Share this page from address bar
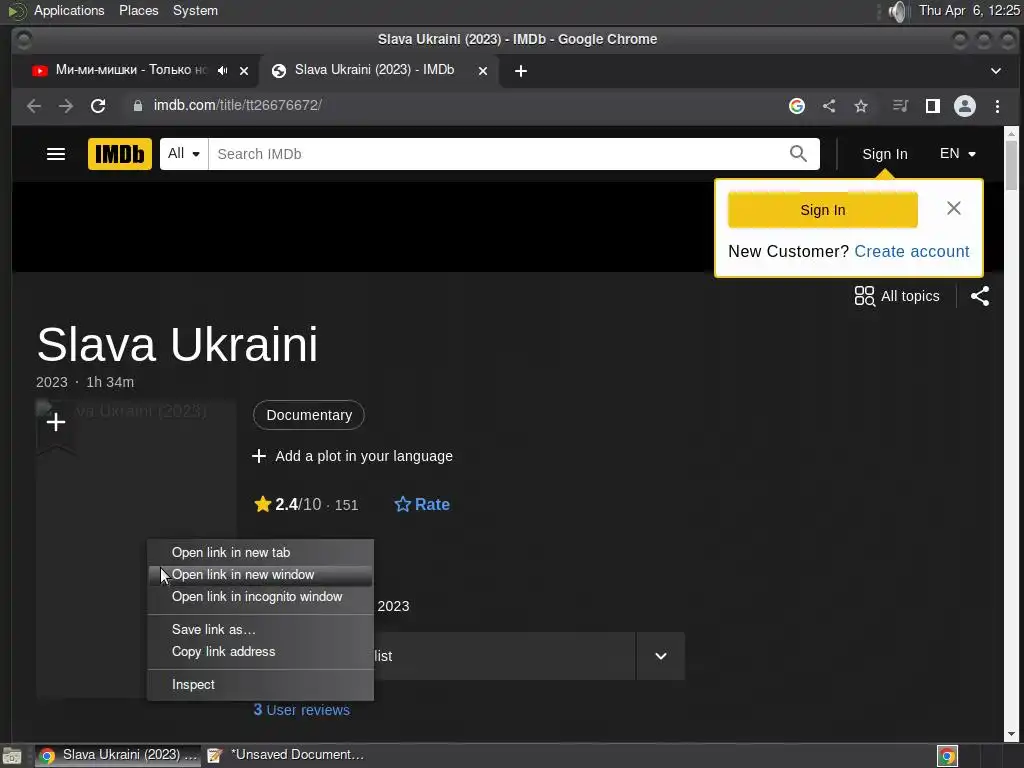This screenshot has width=1024, height=768. (829, 106)
